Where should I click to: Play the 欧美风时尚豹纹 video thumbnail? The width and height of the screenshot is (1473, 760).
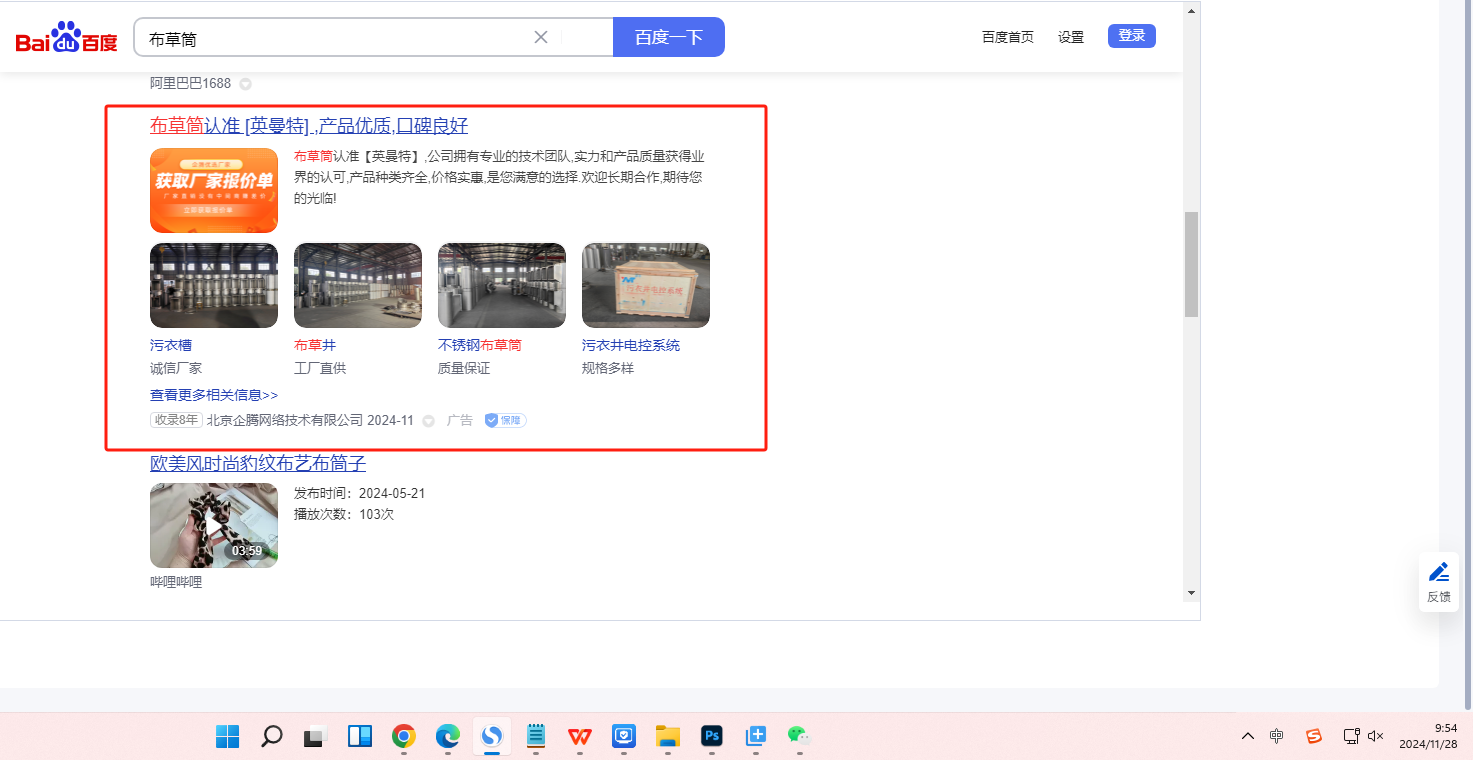point(214,526)
